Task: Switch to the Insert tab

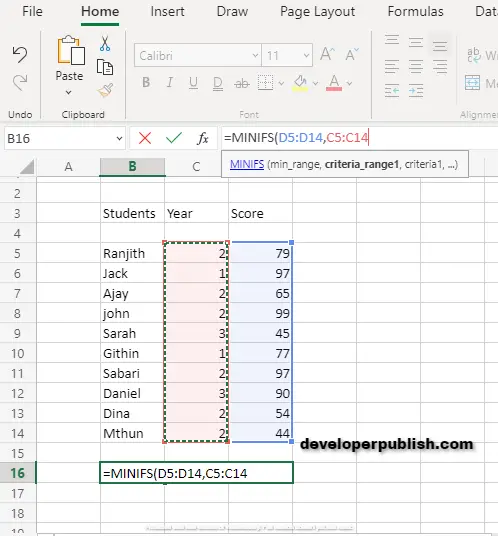Action: (x=167, y=12)
